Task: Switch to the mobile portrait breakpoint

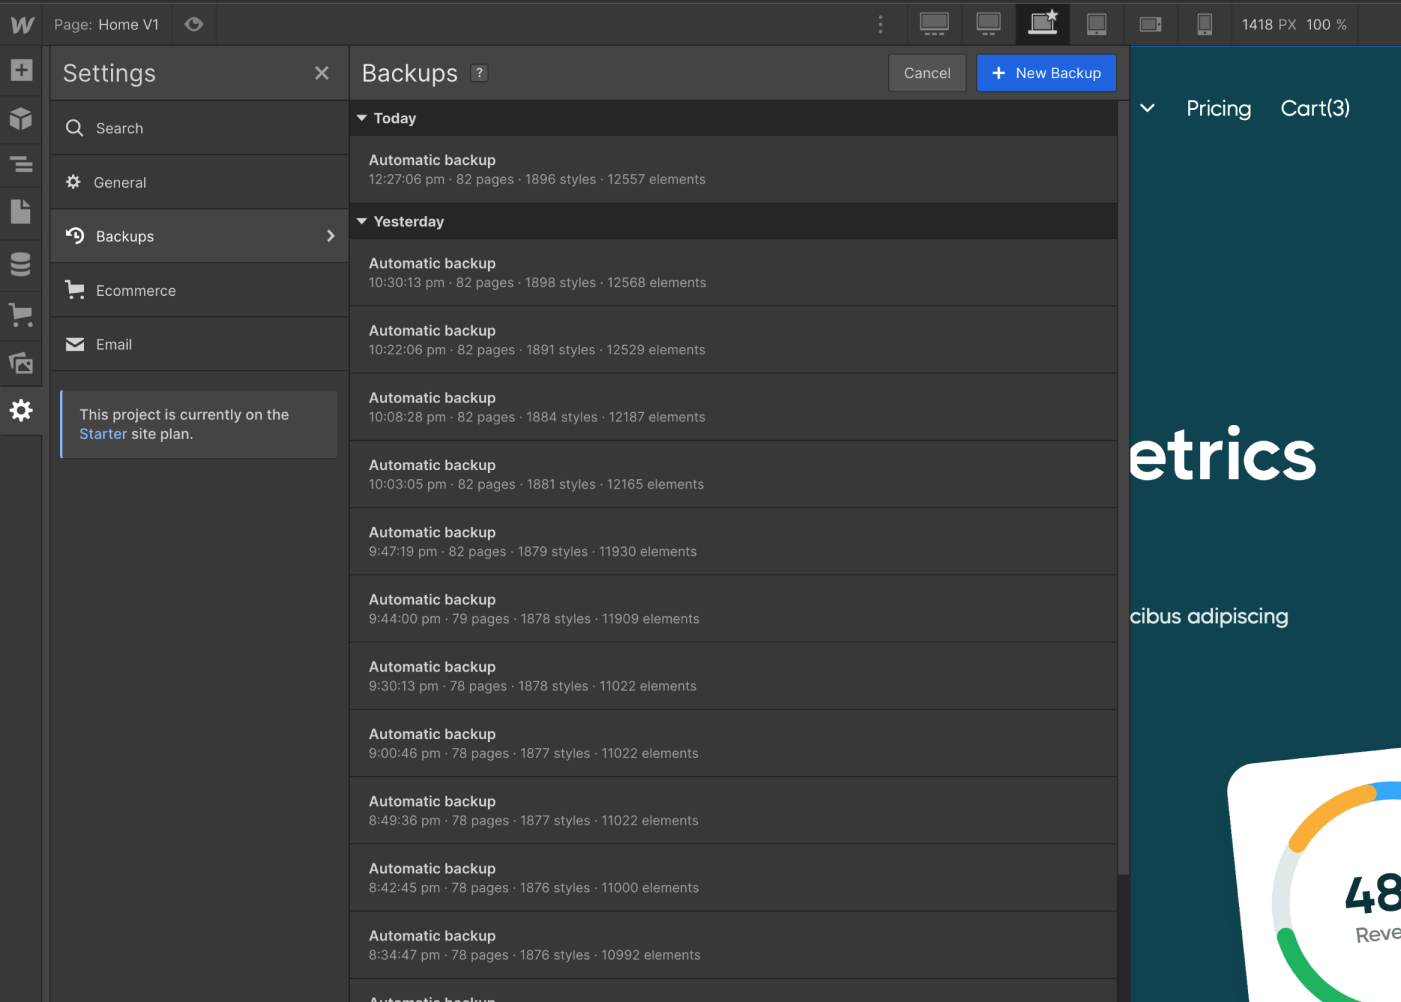Action: pos(1204,24)
